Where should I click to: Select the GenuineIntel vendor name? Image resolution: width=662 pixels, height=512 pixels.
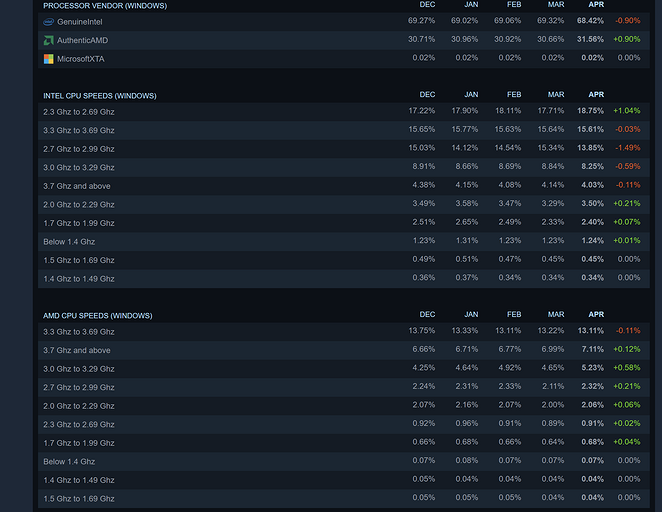(x=80, y=21)
